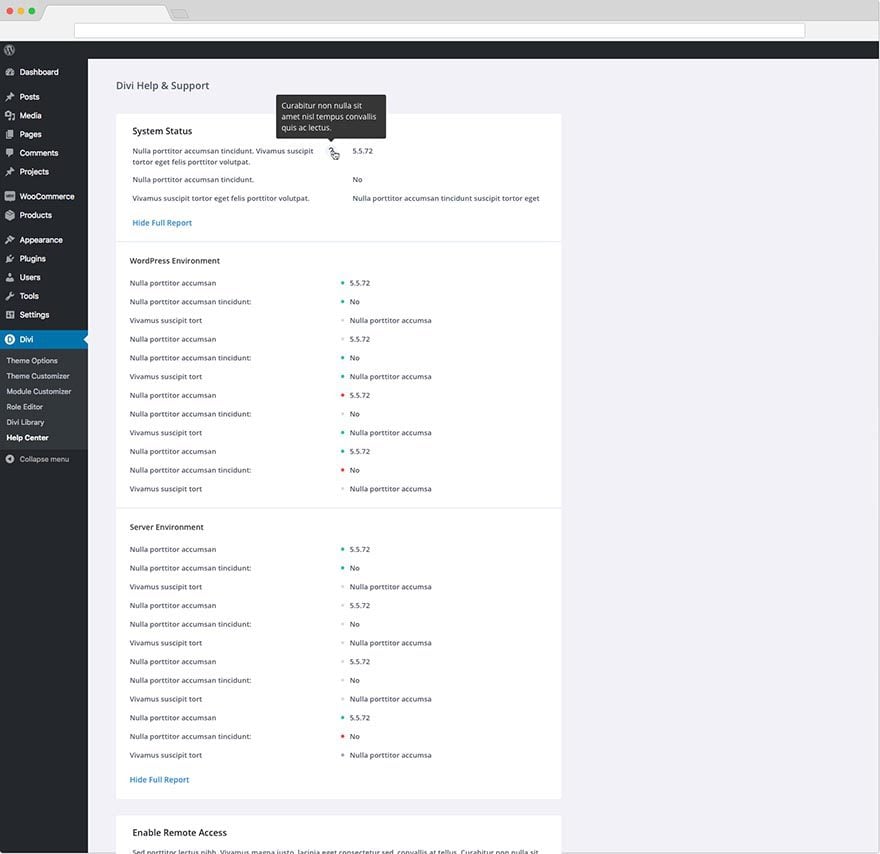
Task: Click the Tools wrench icon
Action: [10, 296]
